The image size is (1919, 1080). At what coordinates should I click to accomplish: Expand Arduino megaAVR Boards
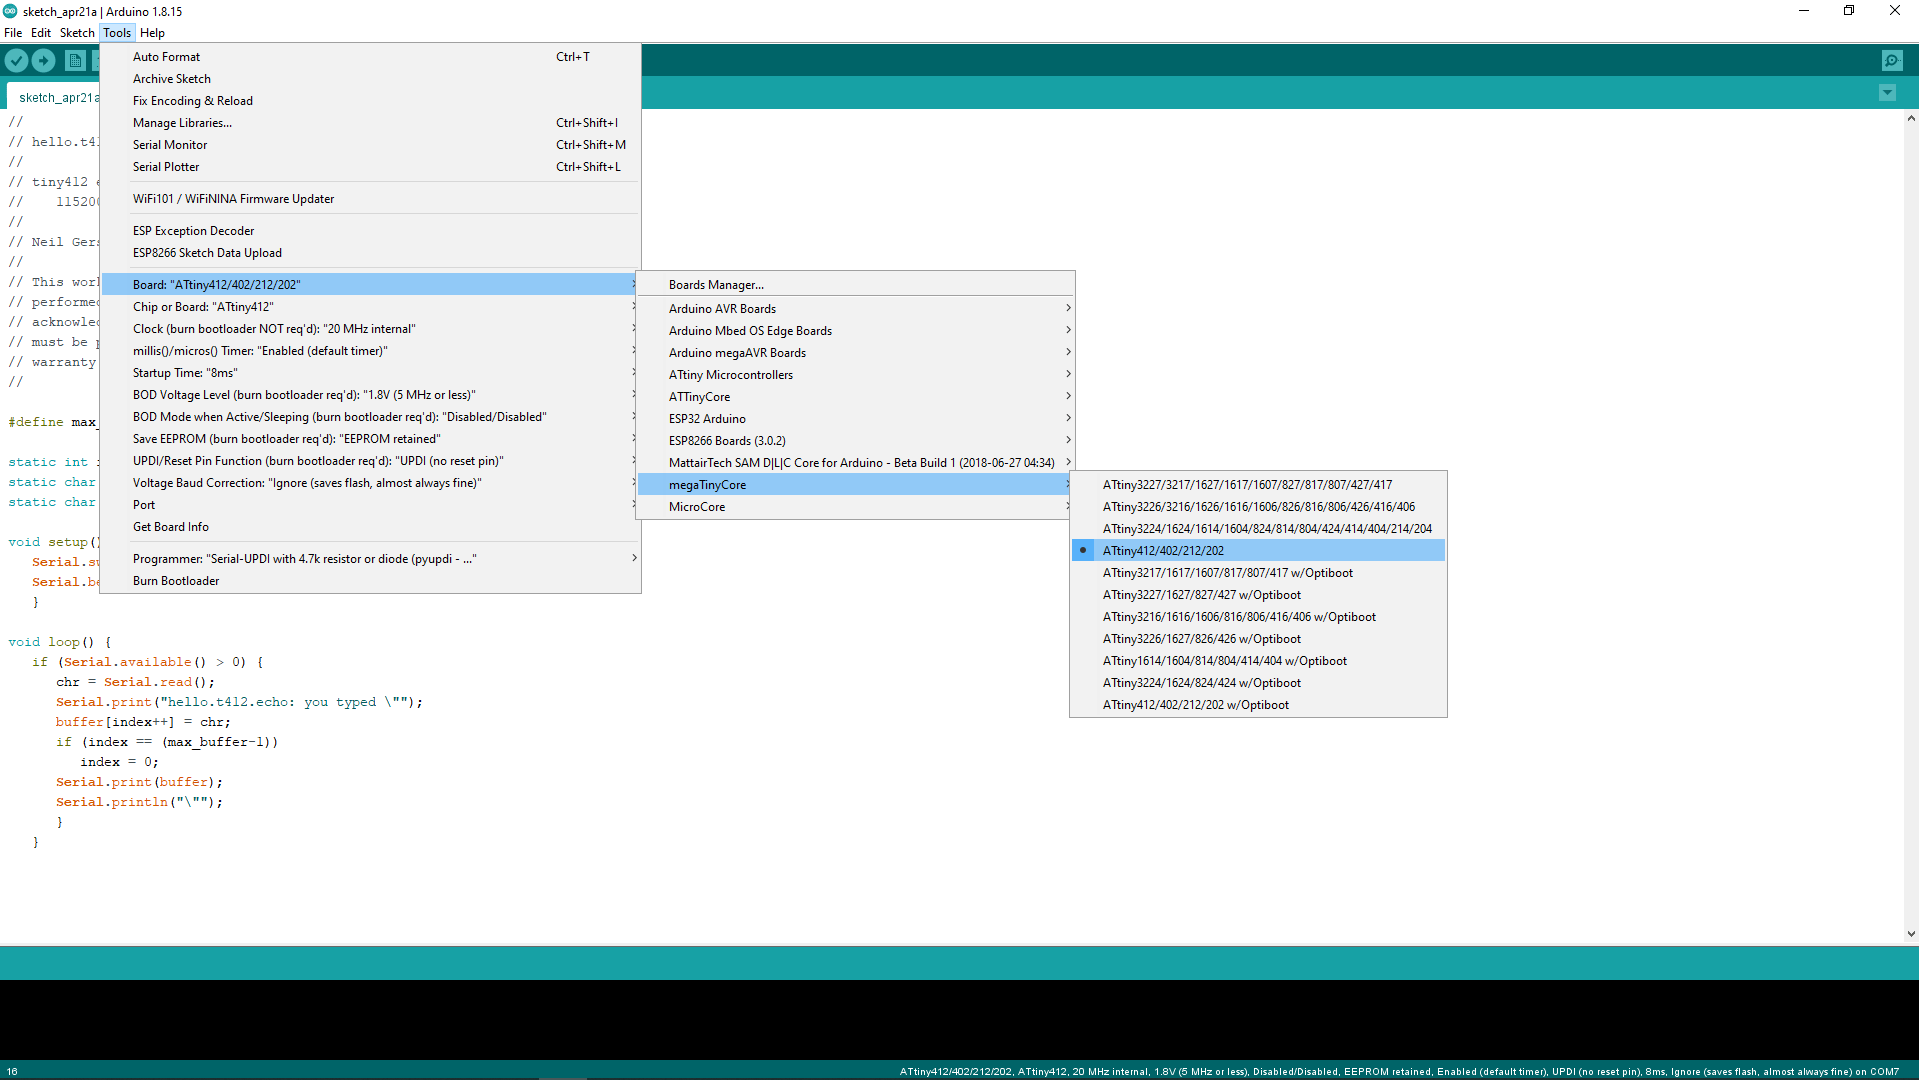tap(855, 353)
